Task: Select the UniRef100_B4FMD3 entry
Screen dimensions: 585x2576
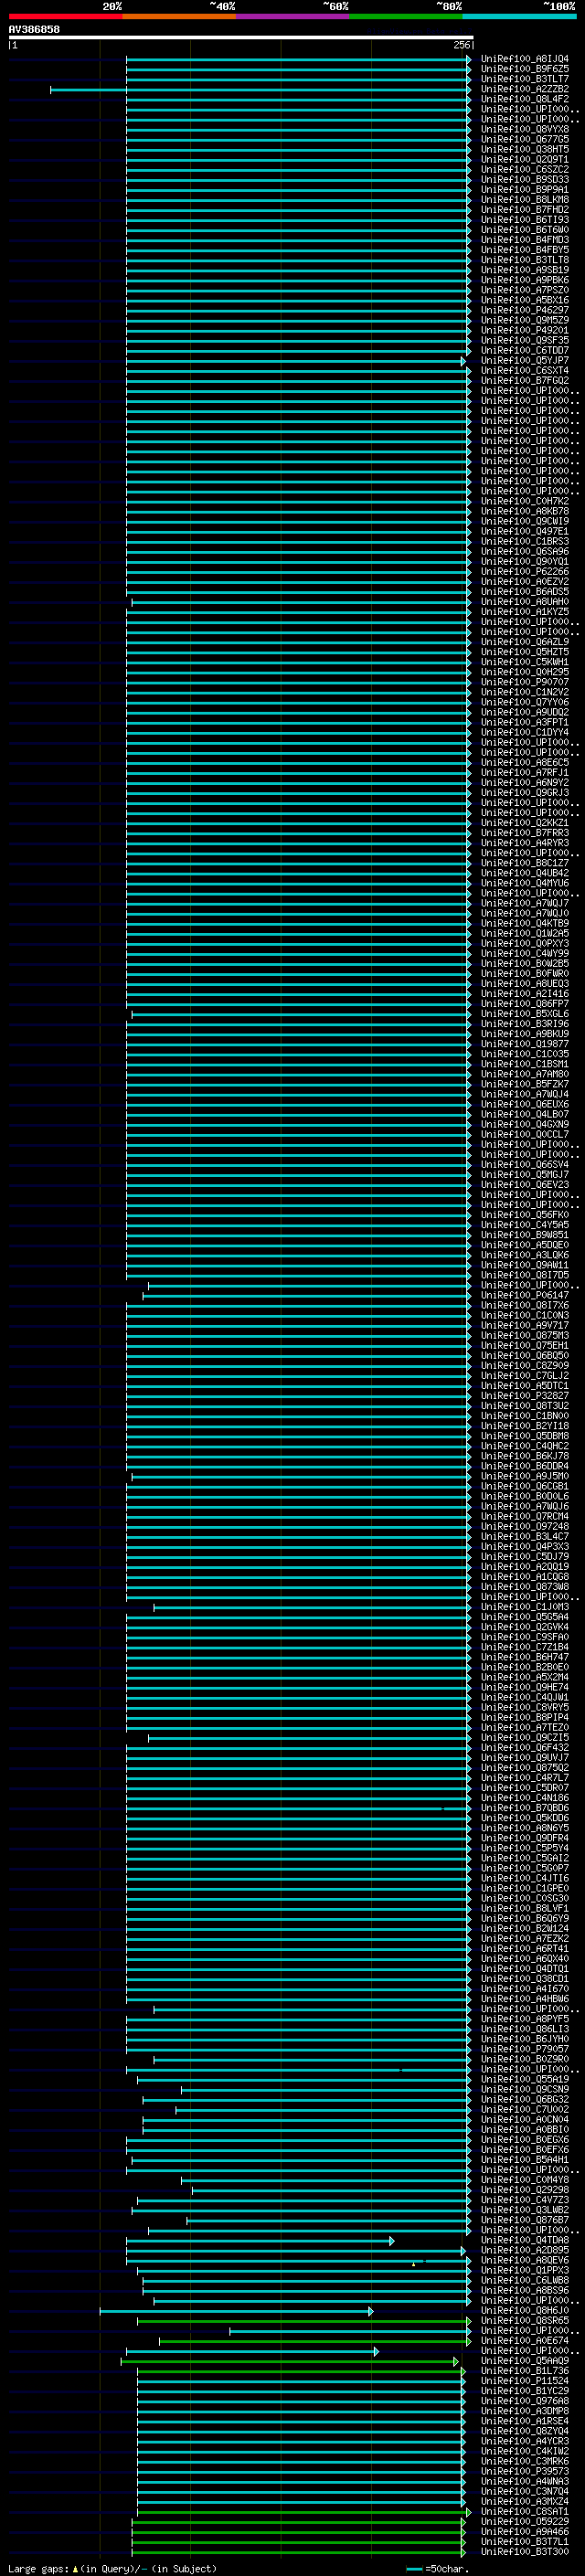Action: click(x=524, y=240)
